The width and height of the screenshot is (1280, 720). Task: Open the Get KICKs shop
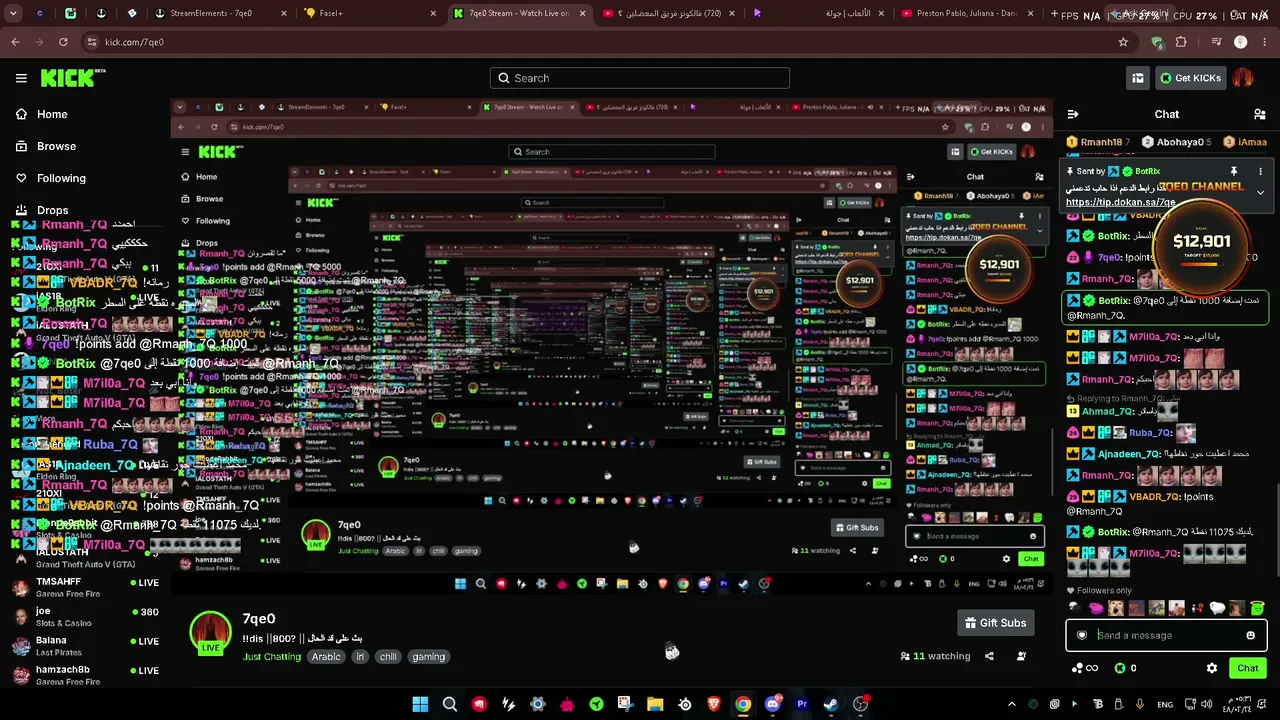tap(1189, 78)
